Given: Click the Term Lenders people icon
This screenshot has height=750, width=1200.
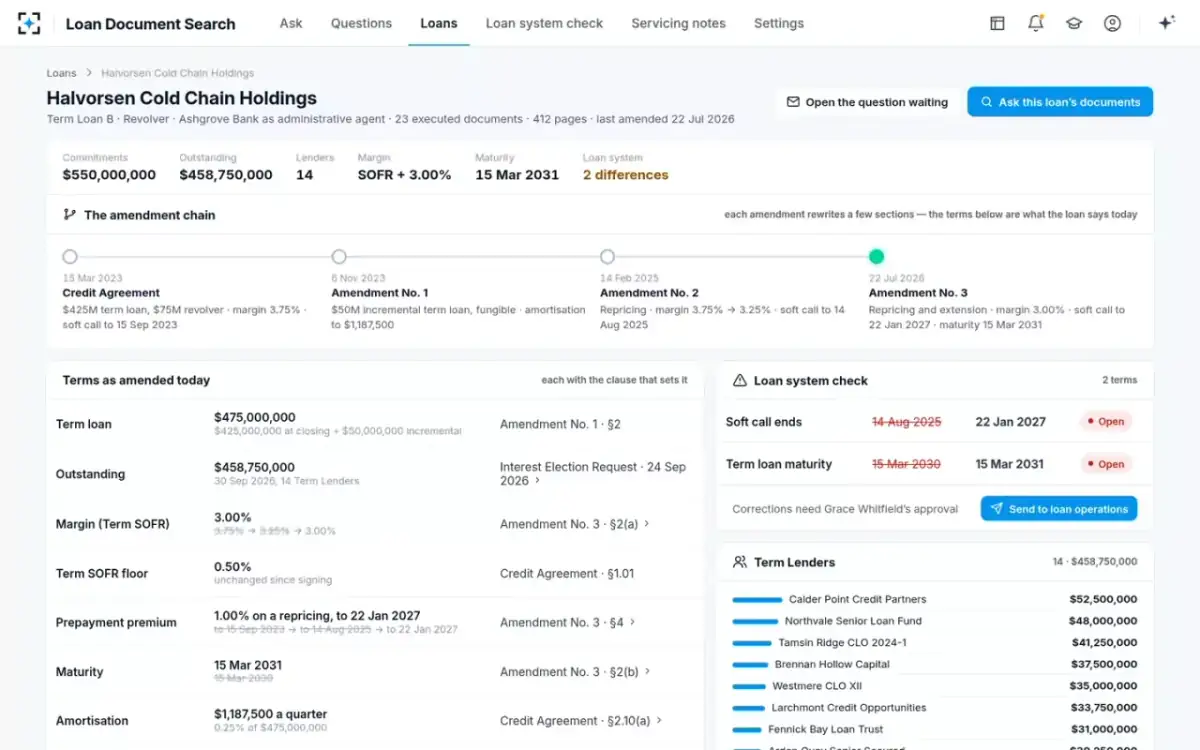Looking at the screenshot, I should click(x=740, y=562).
